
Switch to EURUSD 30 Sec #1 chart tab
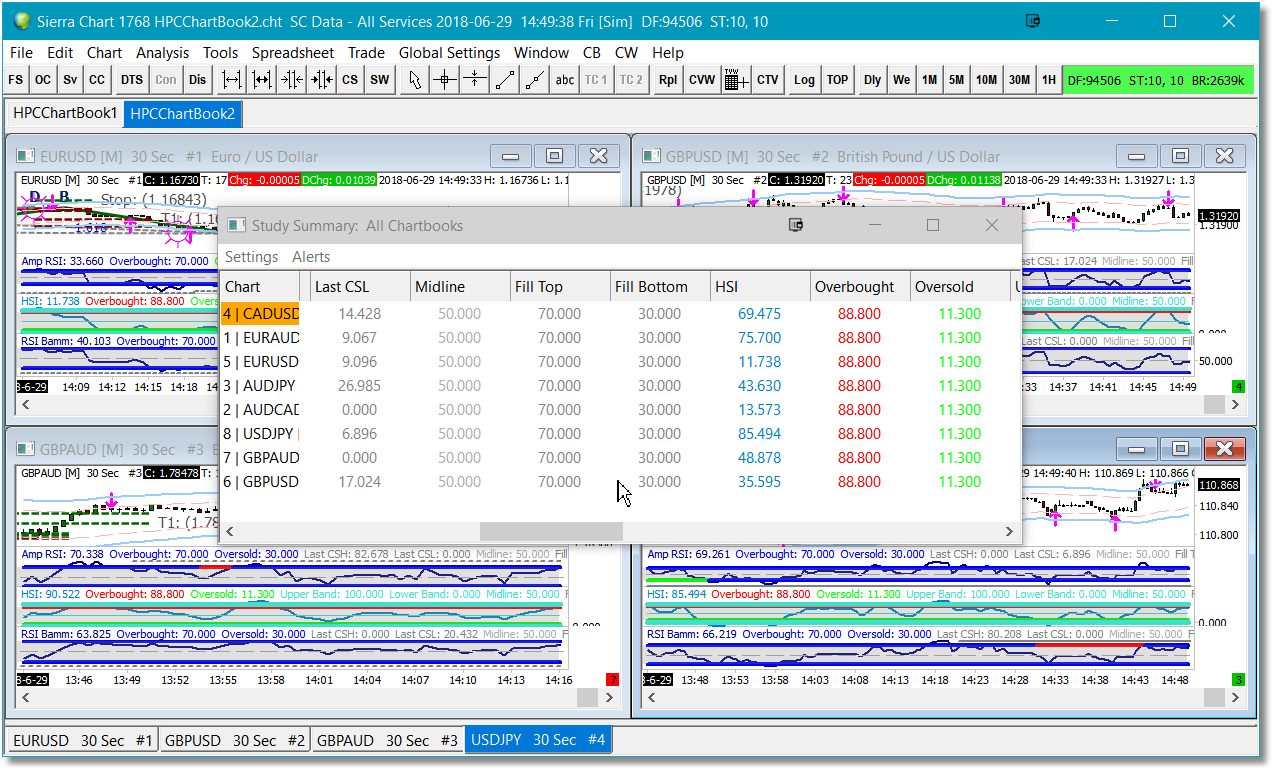(83, 741)
